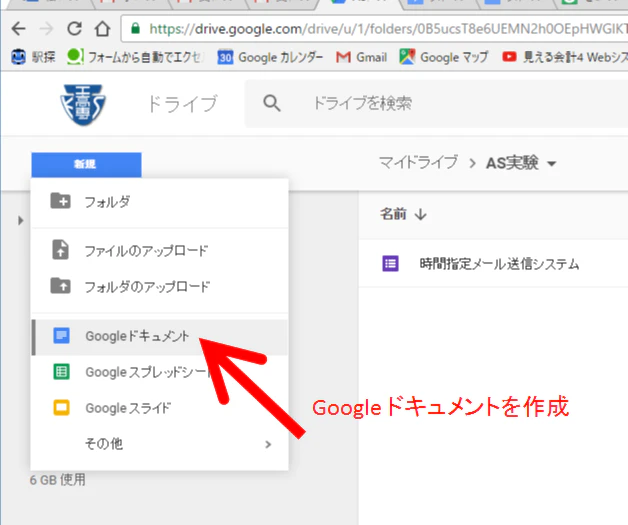Open the フォームから自動でエクセ bookmark

135,57
